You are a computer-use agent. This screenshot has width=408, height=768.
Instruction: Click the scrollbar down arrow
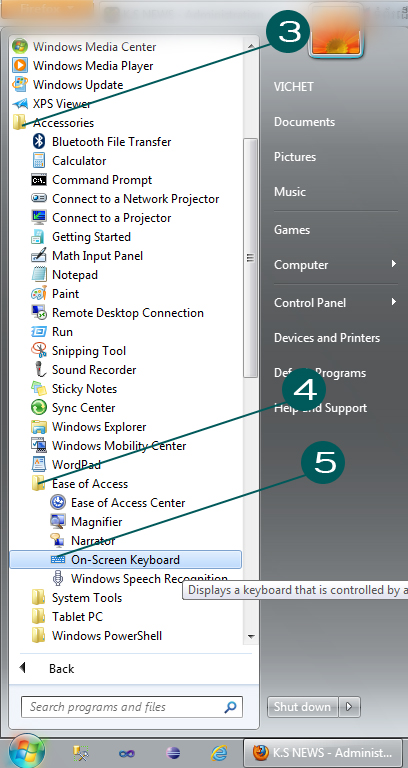click(x=251, y=636)
